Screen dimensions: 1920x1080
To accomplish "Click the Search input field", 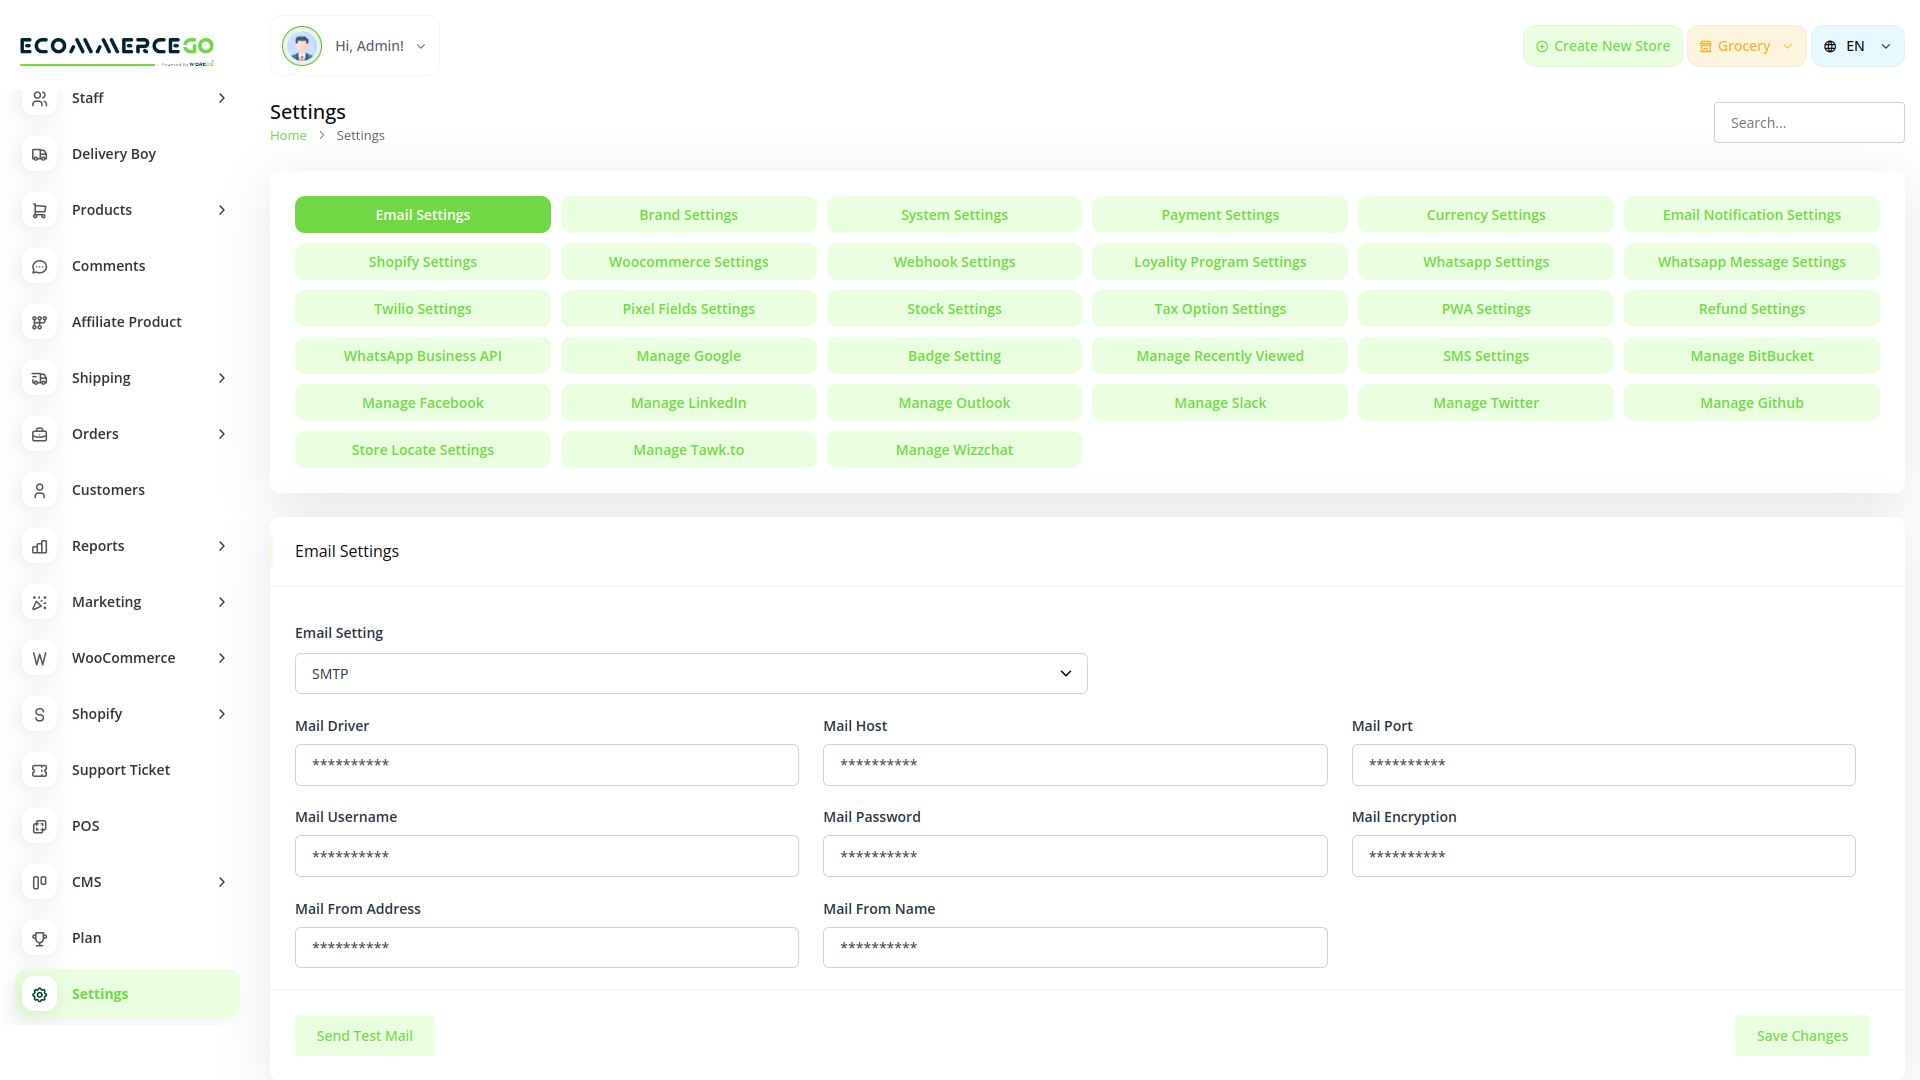I will [x=1808, y=122].
